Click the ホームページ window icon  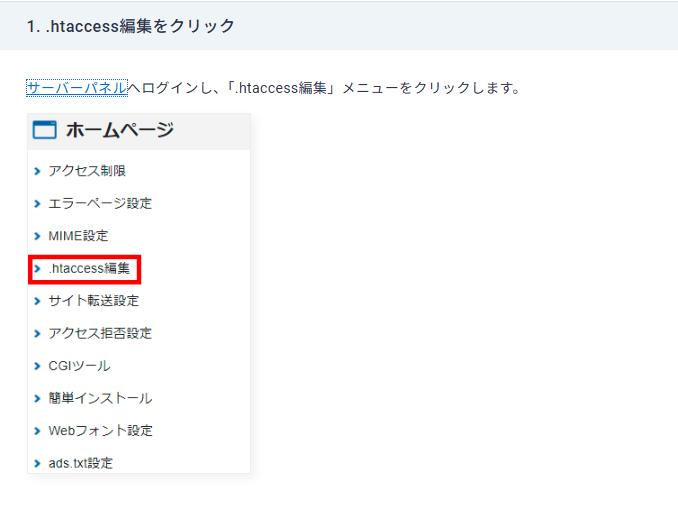click(45, 130)
